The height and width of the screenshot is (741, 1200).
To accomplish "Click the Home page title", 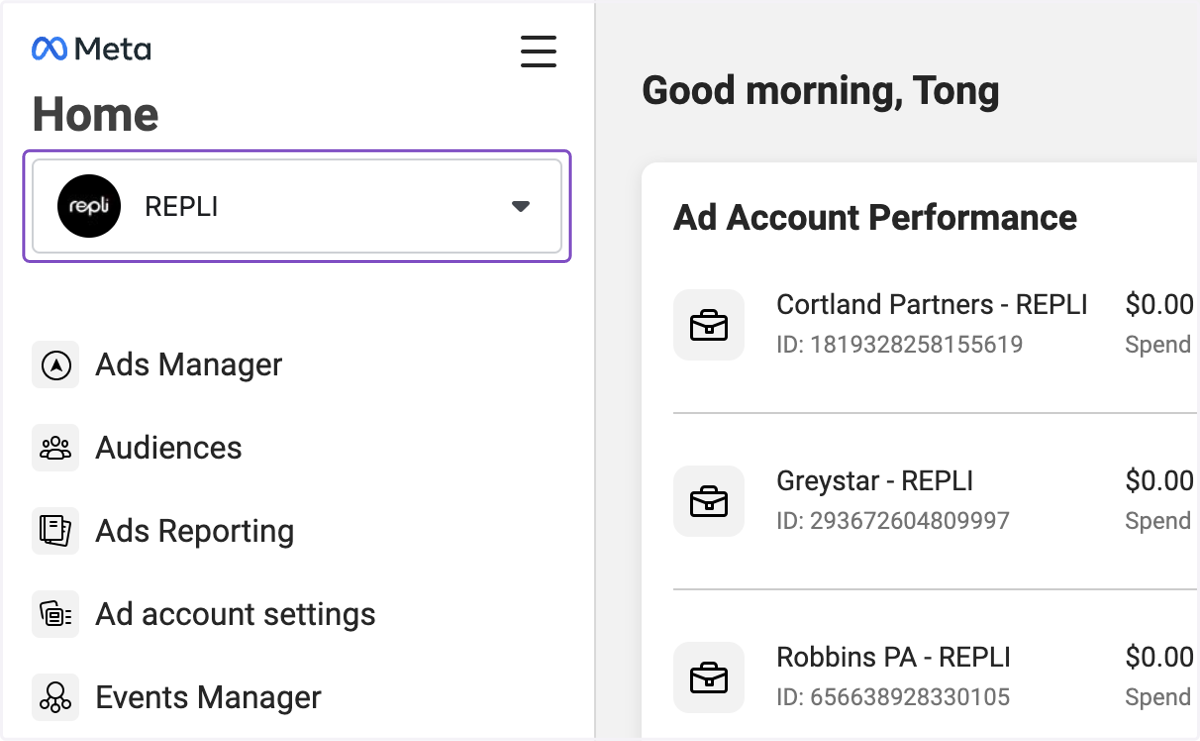I will [96, 114].
